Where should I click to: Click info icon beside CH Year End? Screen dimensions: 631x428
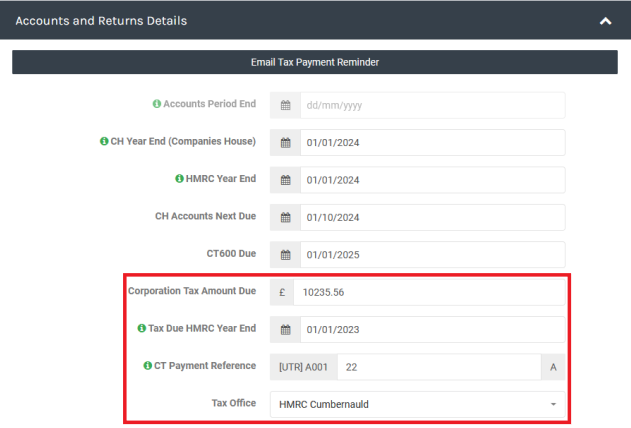[104, 141]
